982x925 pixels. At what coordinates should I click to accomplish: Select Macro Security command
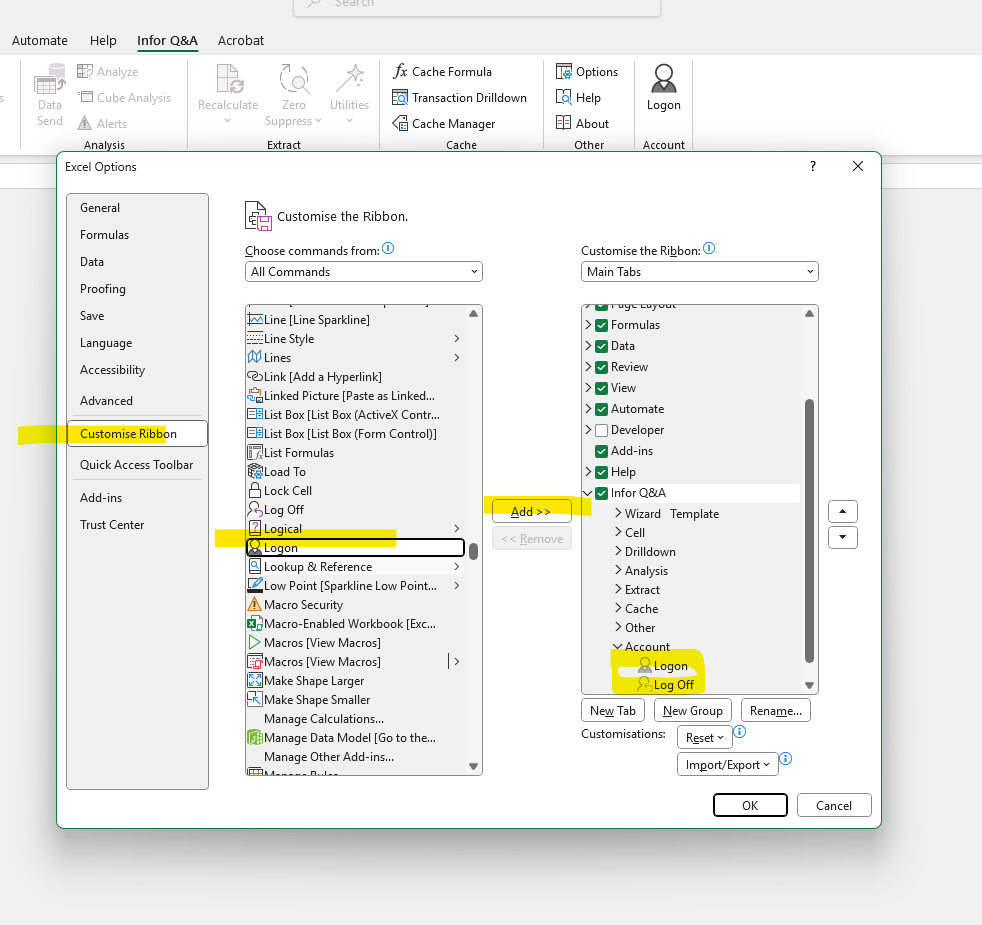coord(354,604)
